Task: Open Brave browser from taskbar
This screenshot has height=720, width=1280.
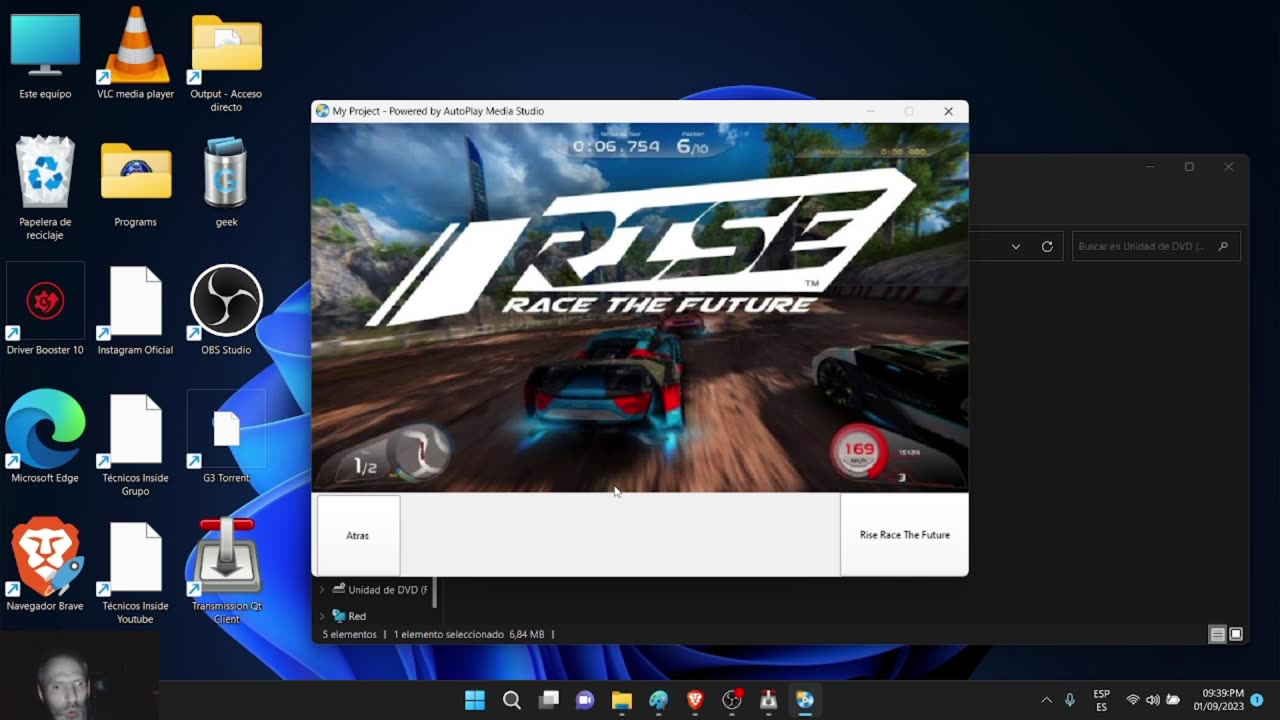Action: point(695,700)
